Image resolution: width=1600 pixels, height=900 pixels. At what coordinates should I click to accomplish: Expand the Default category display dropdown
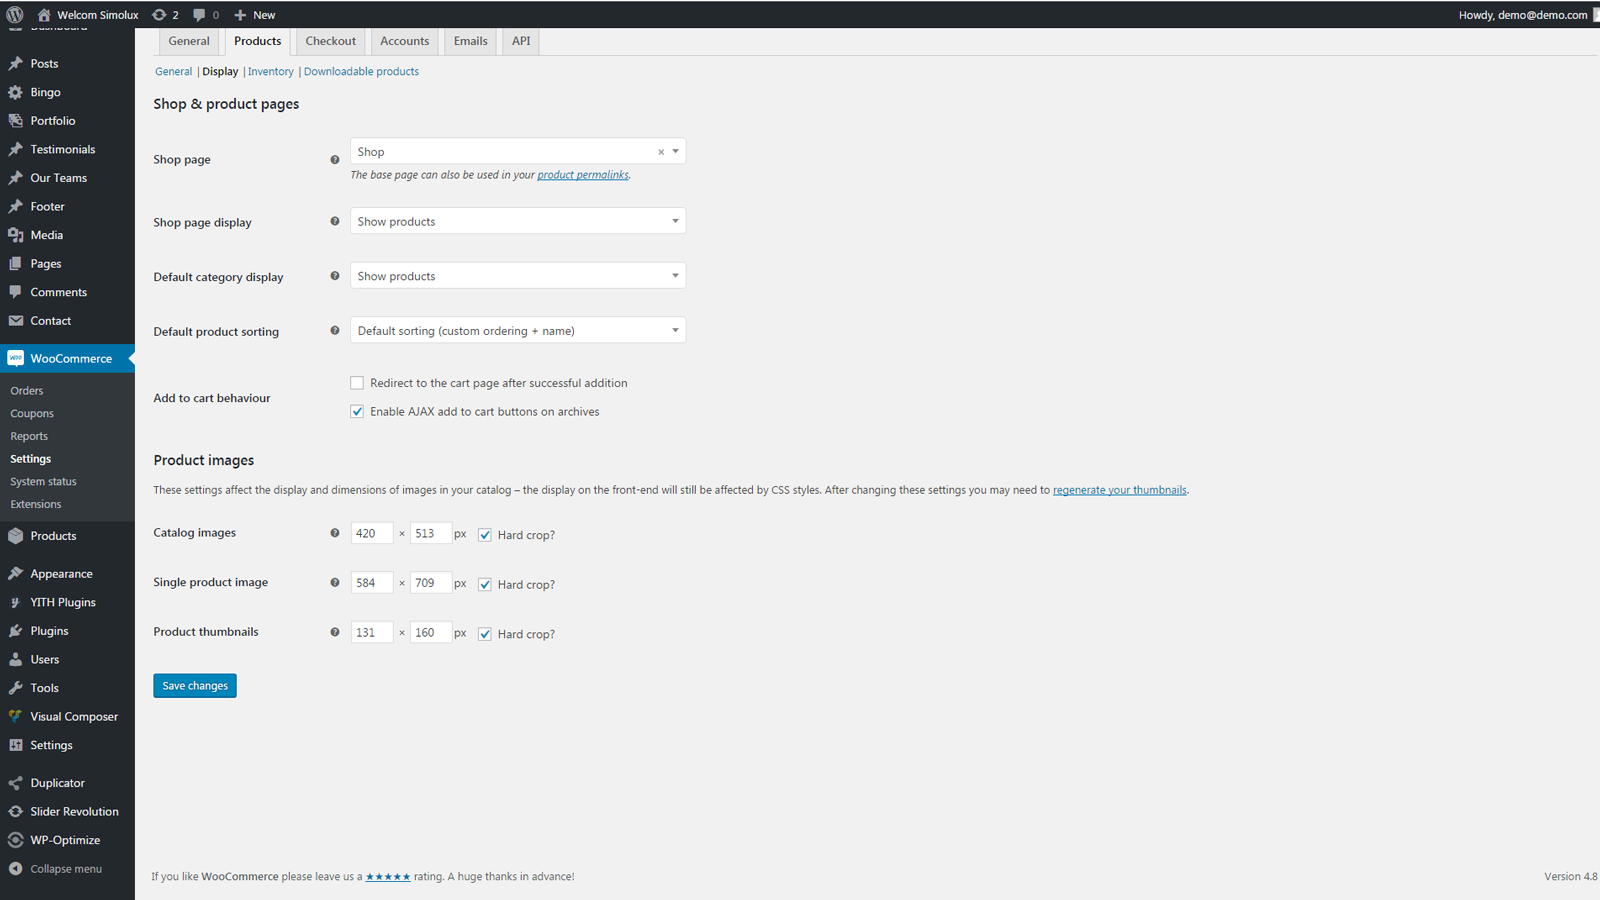tap(518, 276)
